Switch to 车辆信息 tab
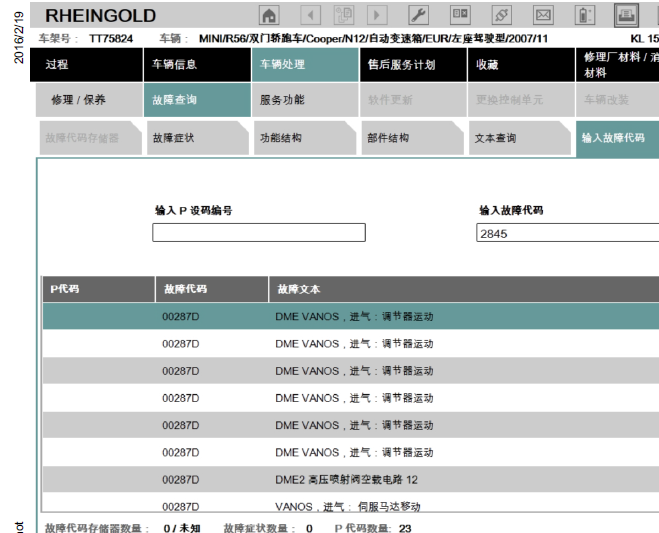 pyautogui.click(x=198, y=64)
